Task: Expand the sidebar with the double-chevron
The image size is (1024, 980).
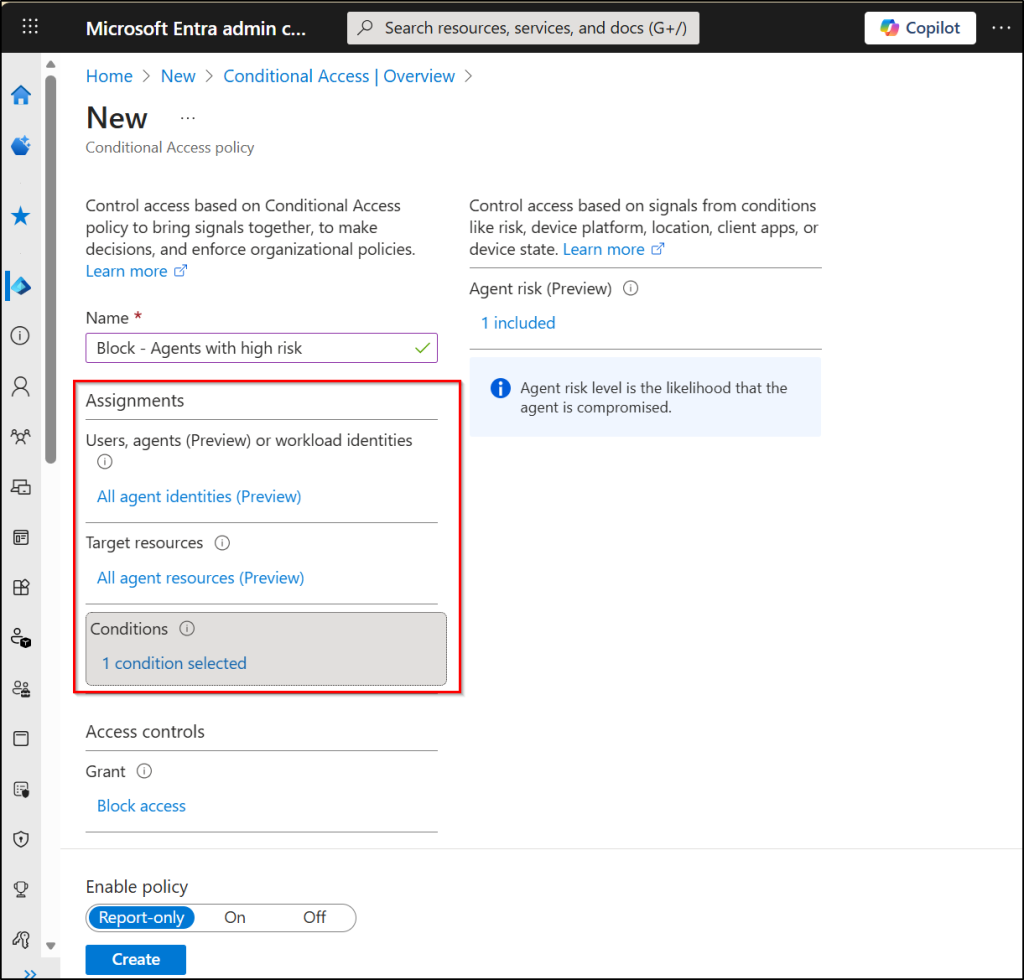Action: 30,971
